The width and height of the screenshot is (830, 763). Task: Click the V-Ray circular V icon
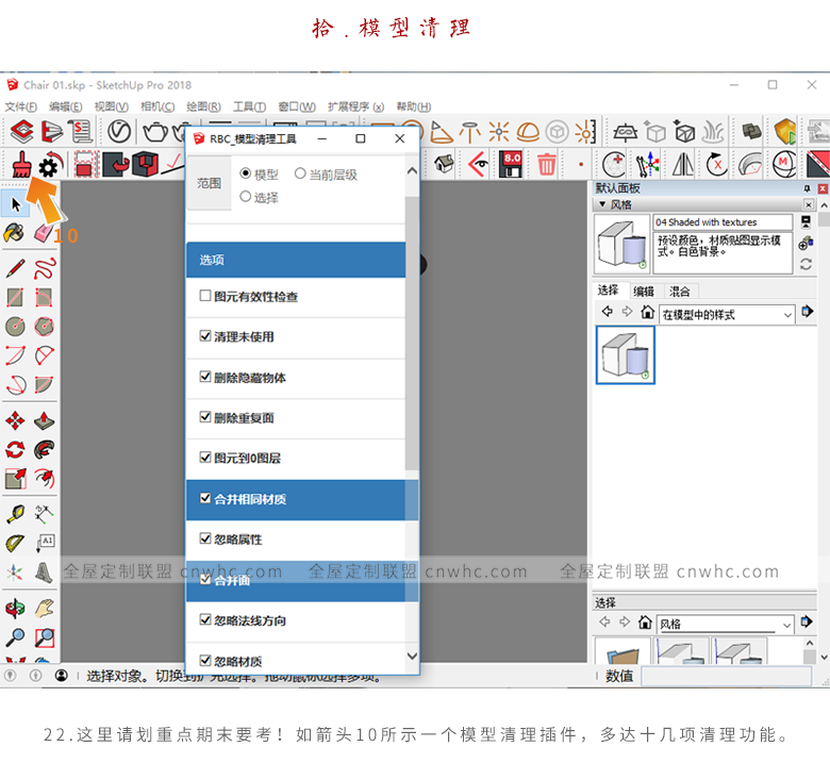[x=119, y=131]
